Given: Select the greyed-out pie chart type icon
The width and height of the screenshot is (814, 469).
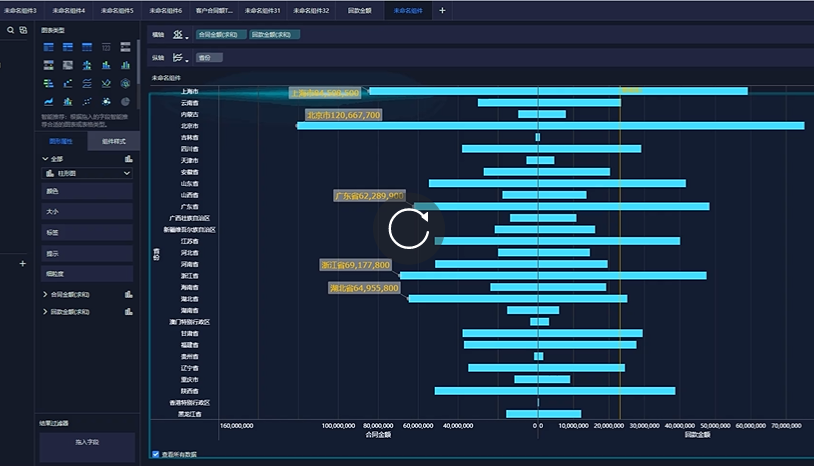Looking at the screenshot, I should 125,102.
